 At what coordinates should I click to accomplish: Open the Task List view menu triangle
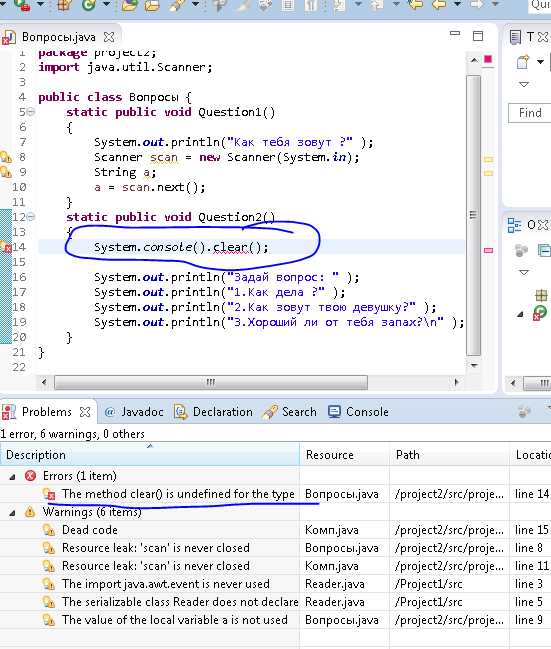click(524, 84)
